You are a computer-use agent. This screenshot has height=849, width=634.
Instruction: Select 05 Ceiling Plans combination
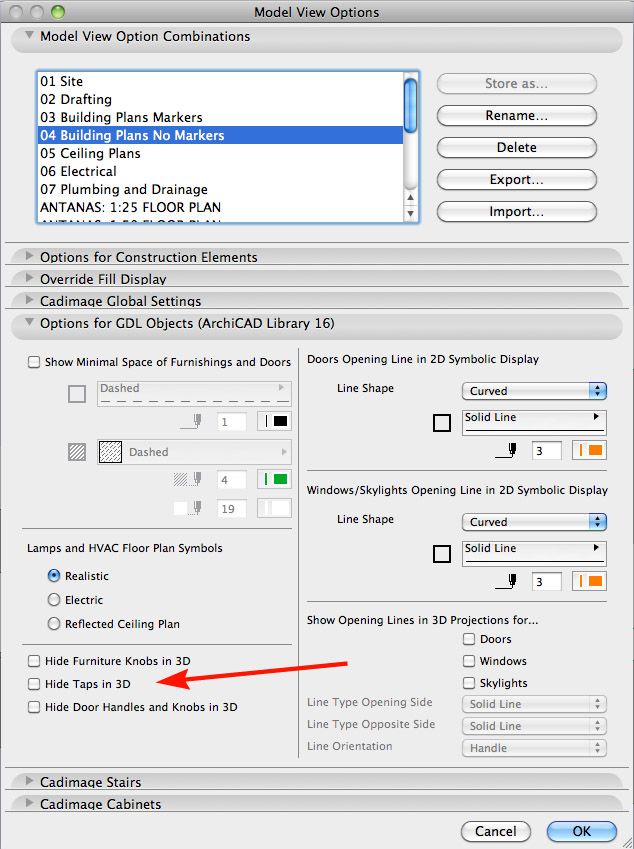click(220, 153)
